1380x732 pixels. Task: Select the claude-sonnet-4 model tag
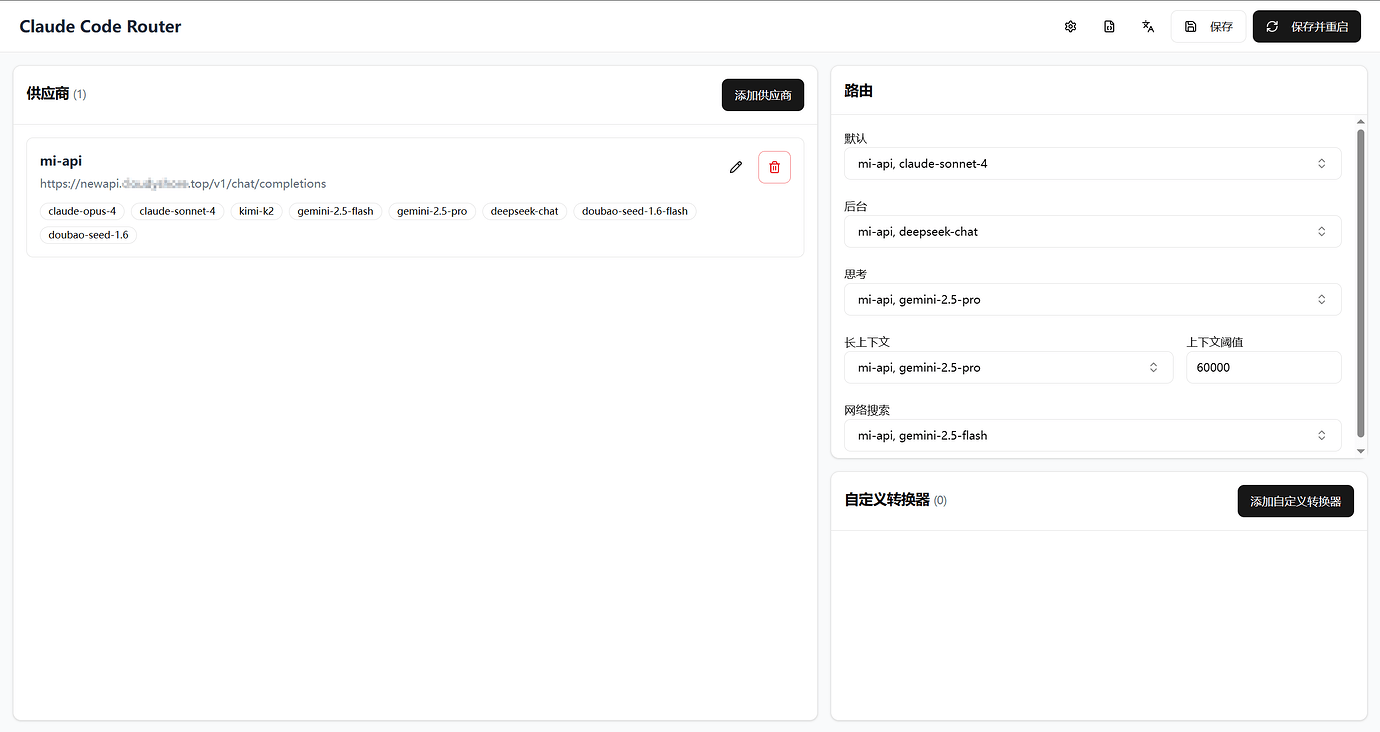click(x=177, y=211)
